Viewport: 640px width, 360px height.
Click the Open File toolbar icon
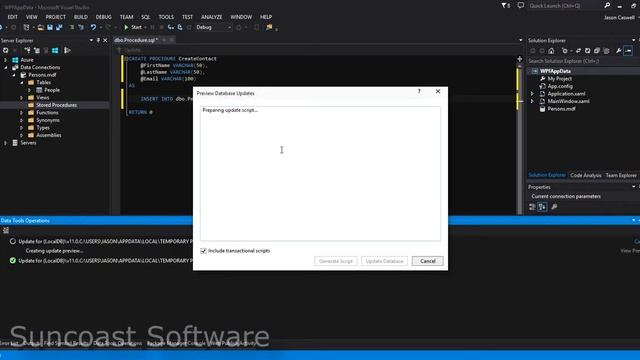[40, 27]
